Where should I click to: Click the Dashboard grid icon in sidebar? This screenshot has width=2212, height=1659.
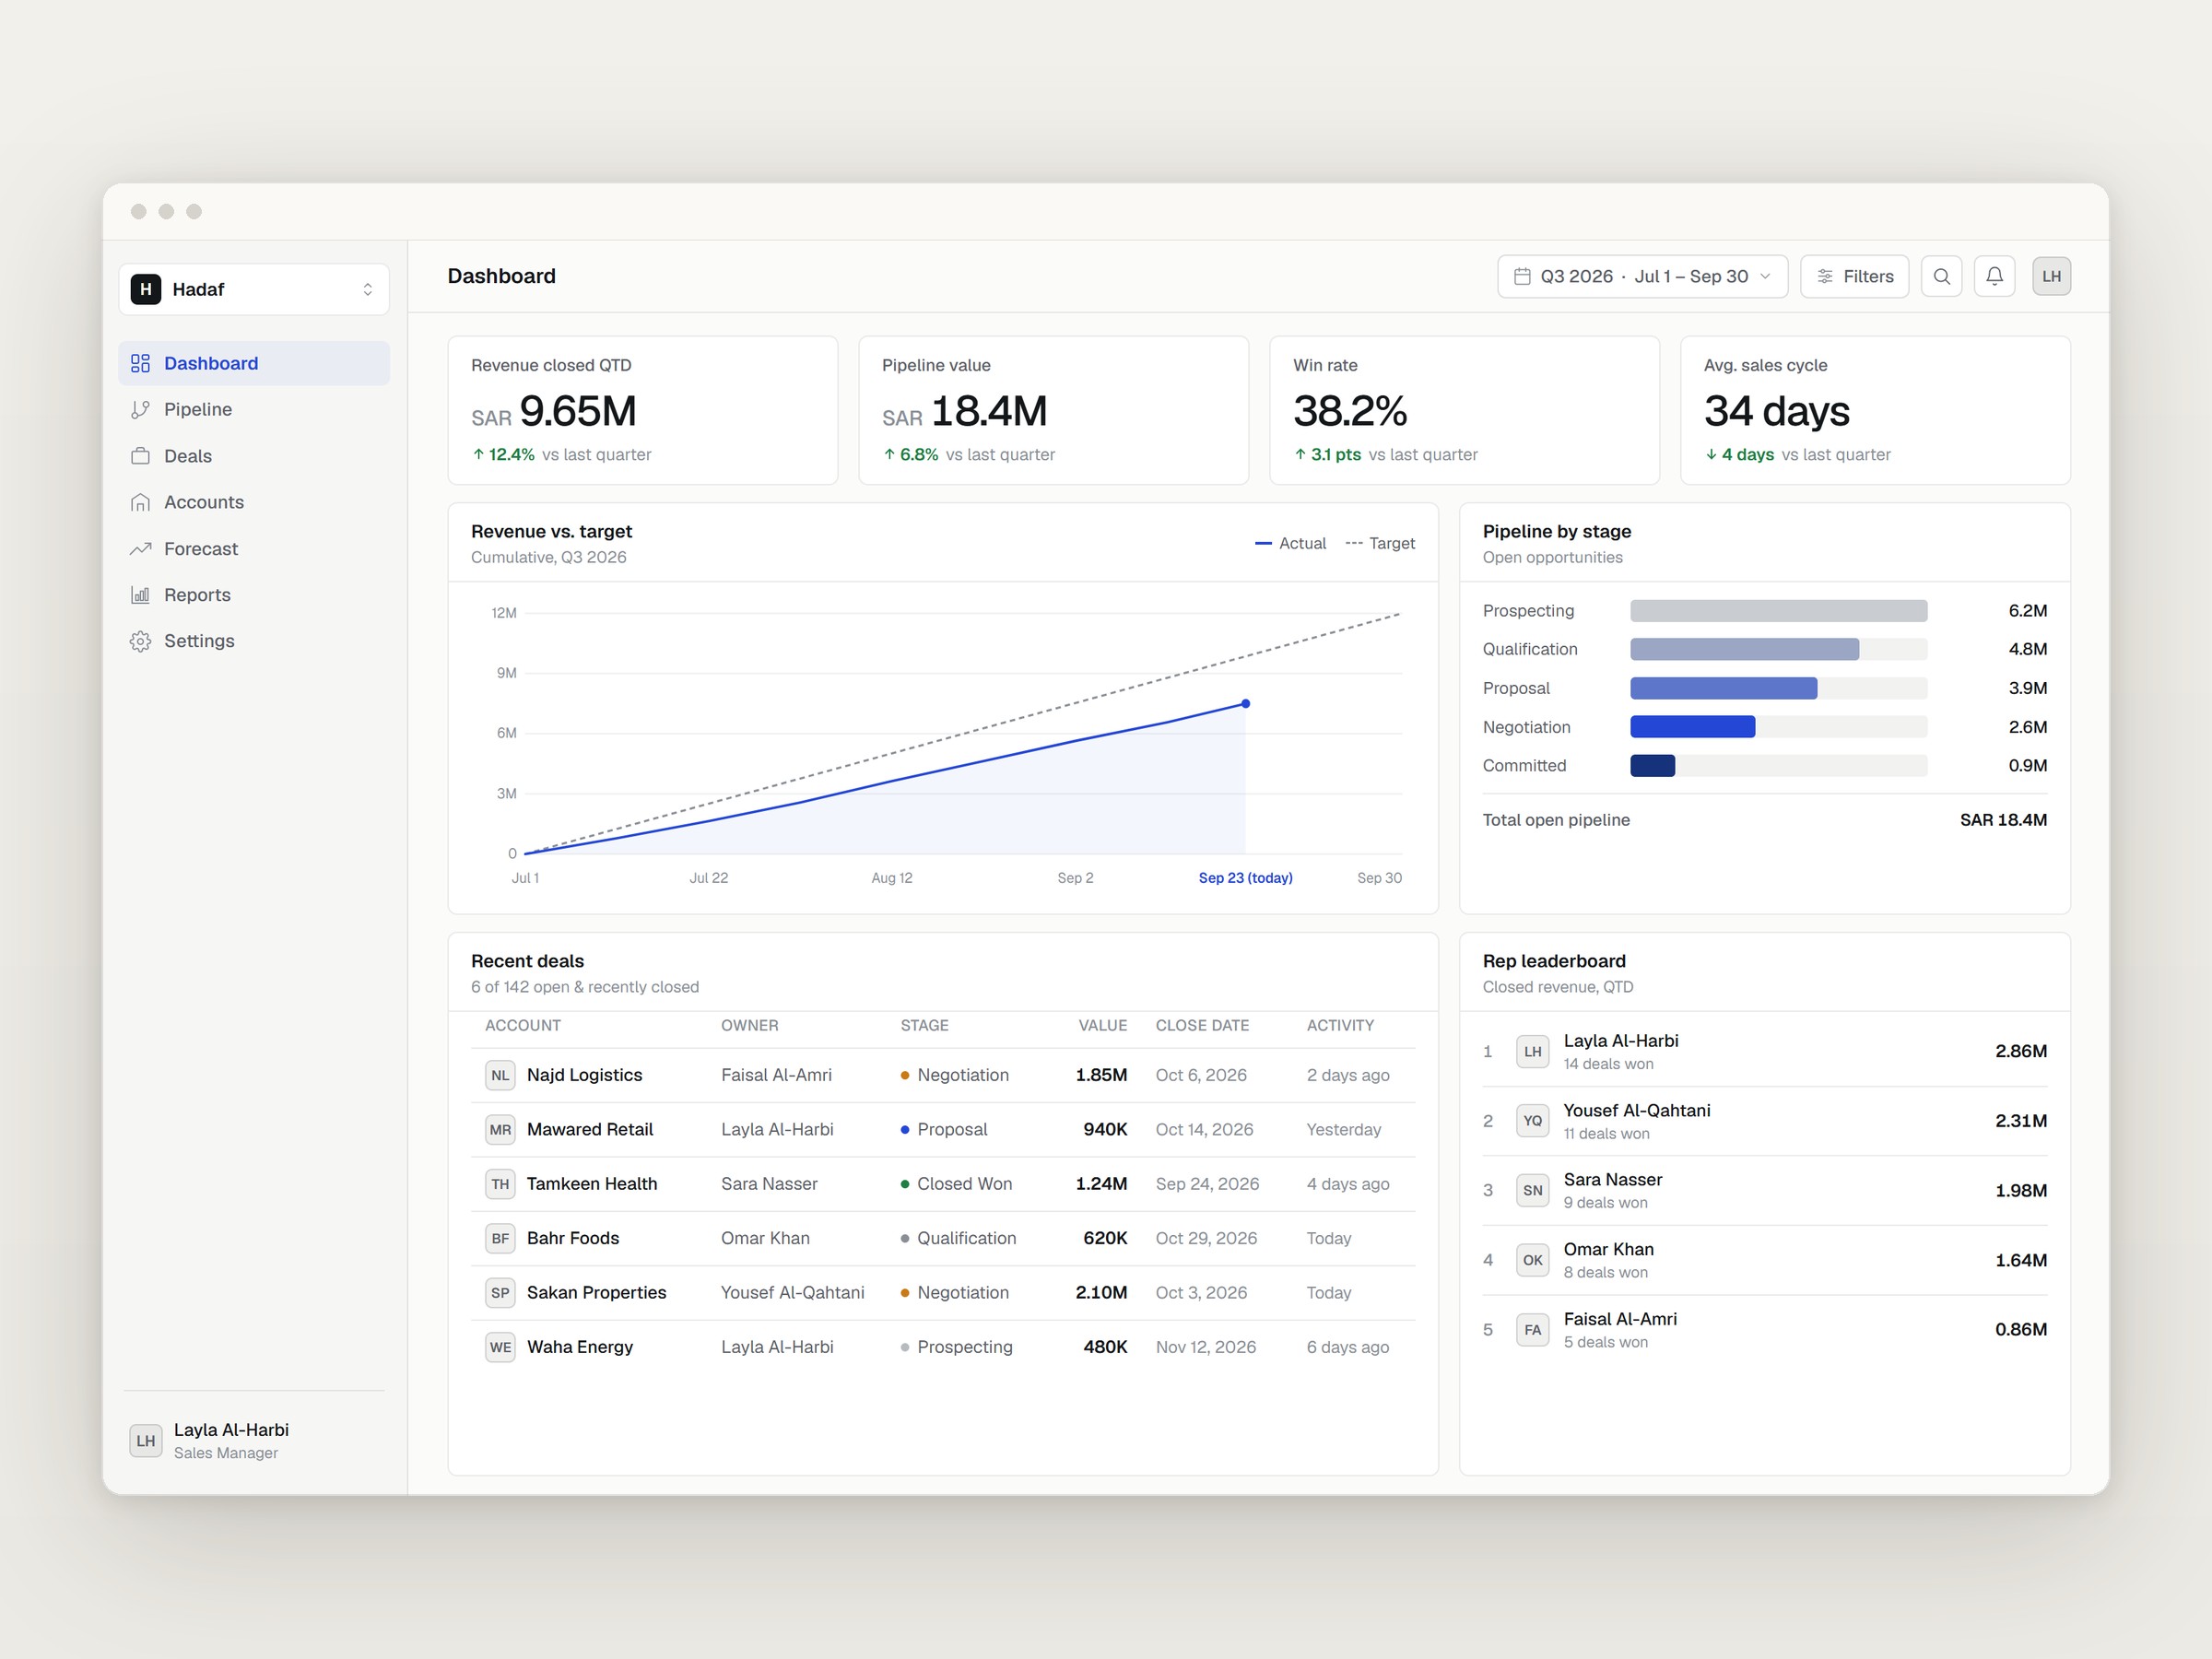pyautogui.click(x=141, y=363)
